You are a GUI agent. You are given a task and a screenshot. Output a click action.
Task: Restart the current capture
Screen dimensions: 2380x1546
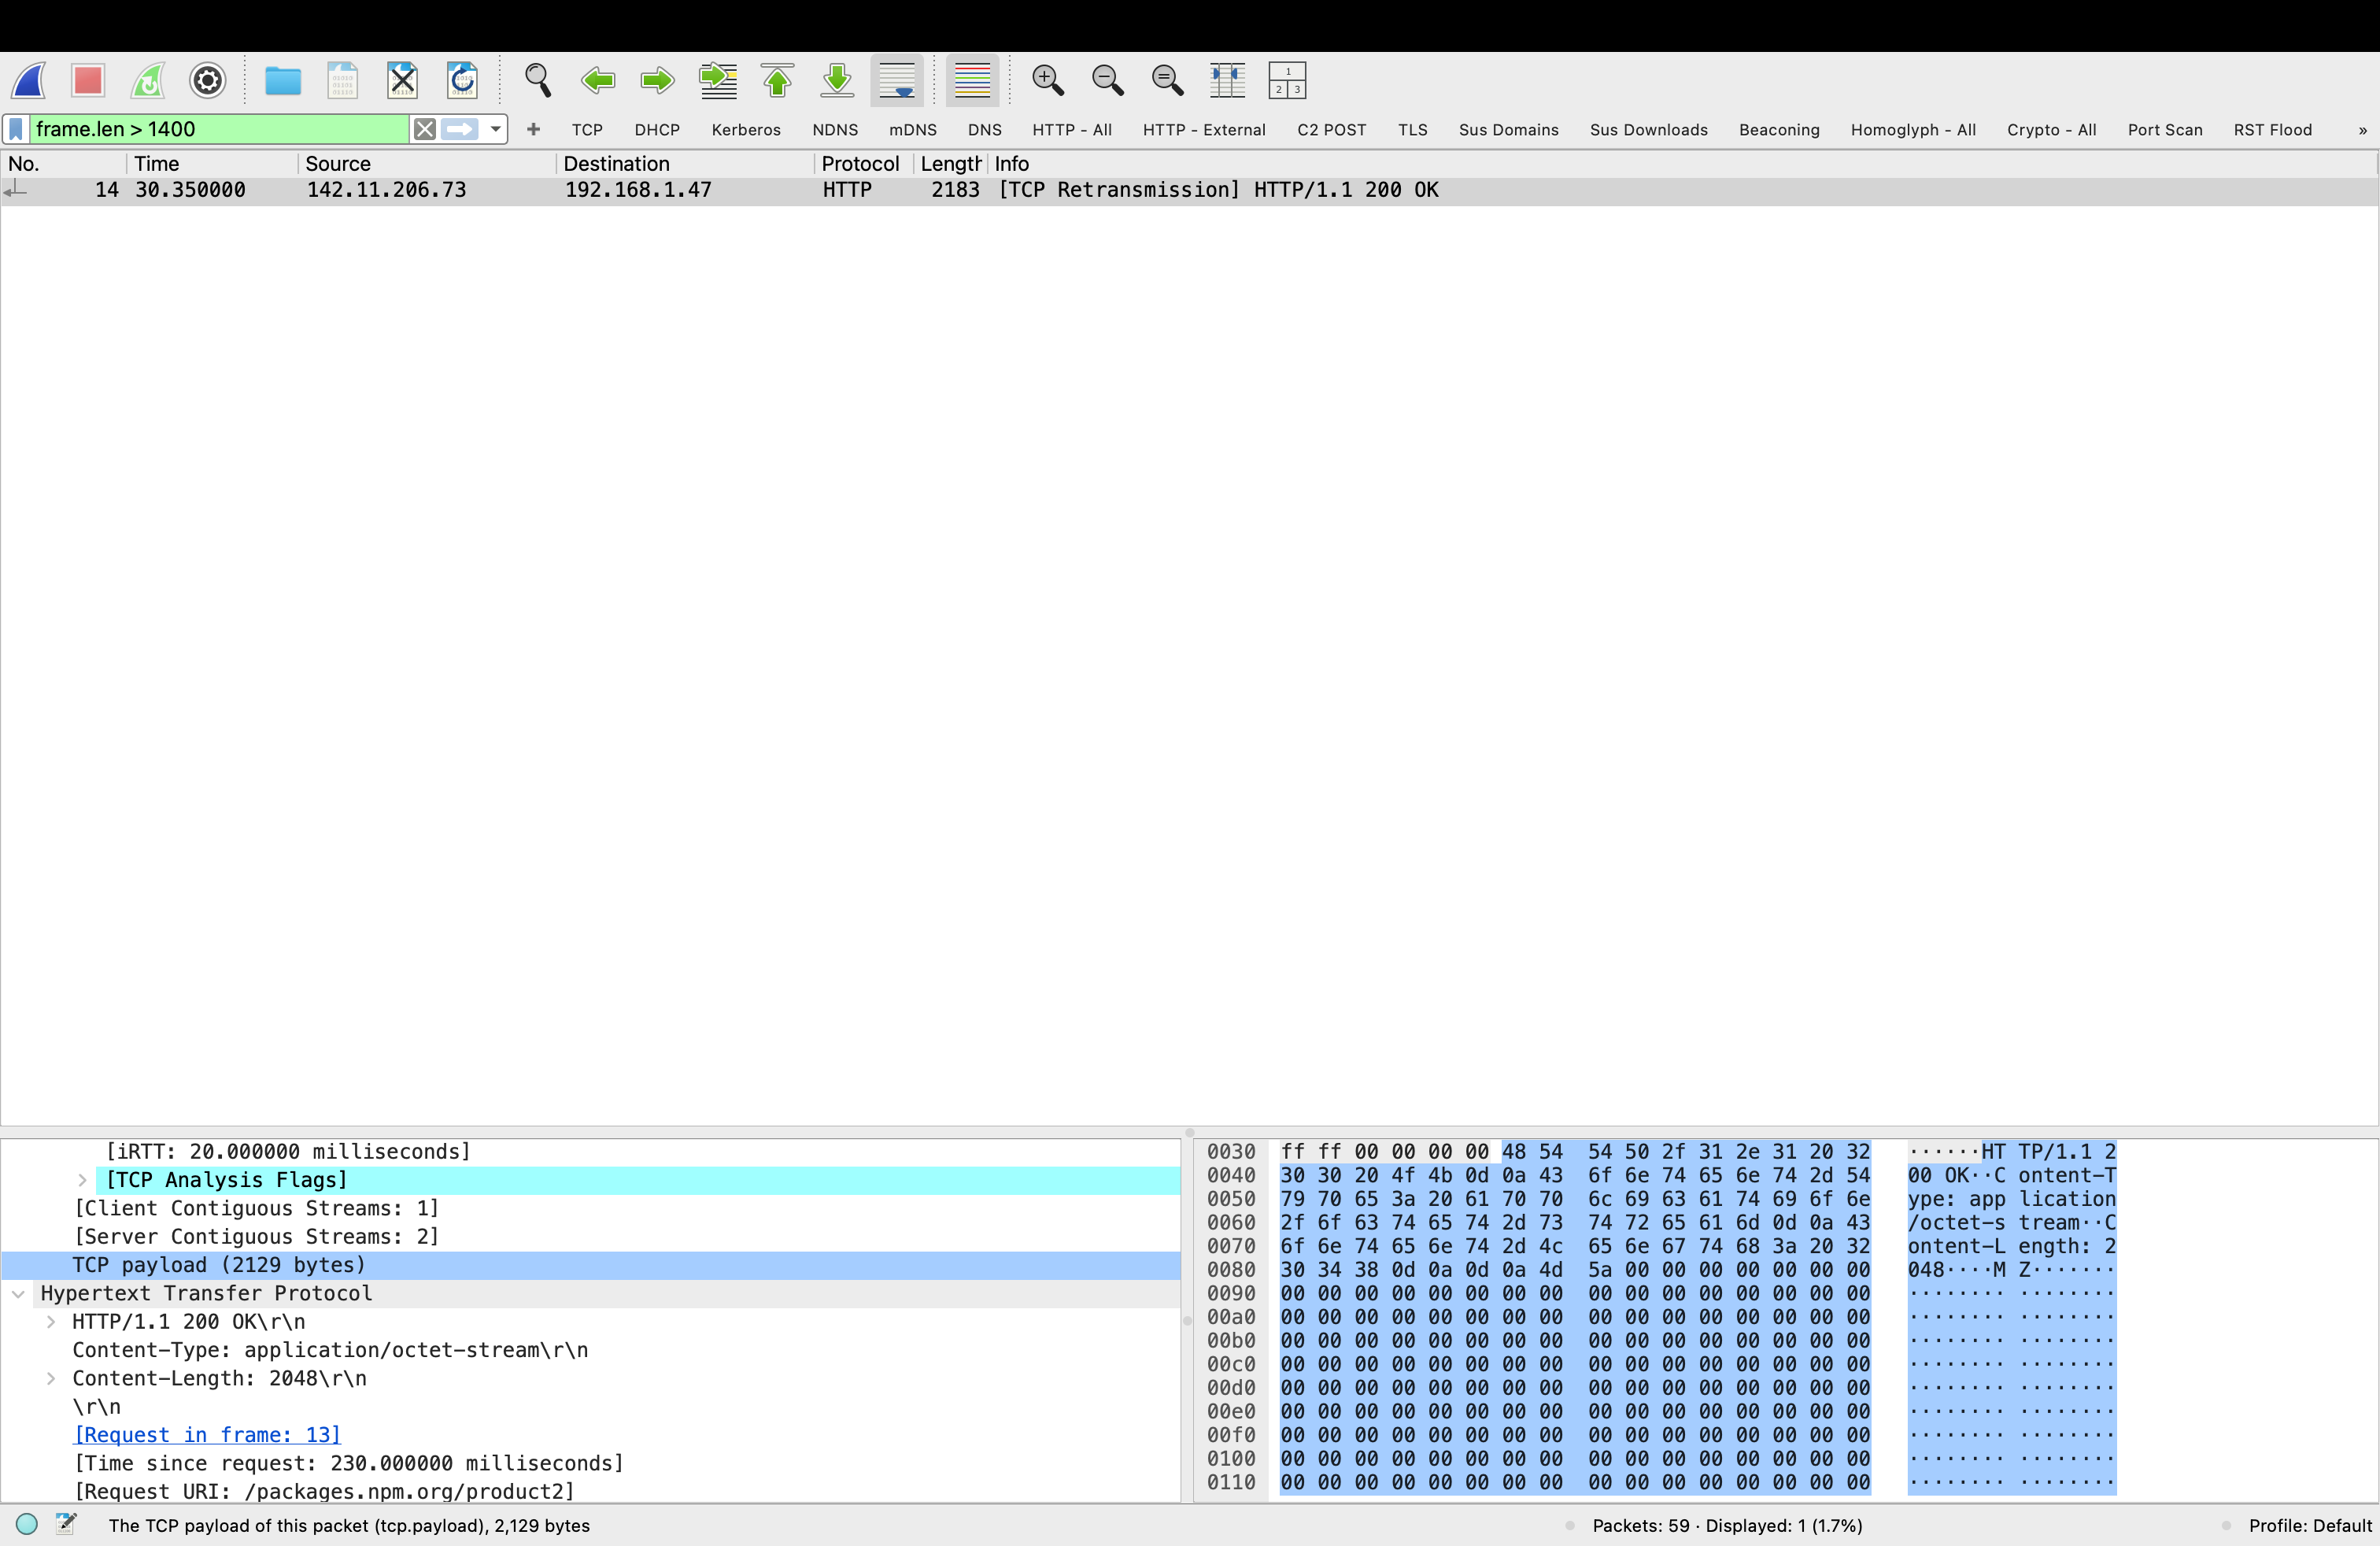pos(148,80)
